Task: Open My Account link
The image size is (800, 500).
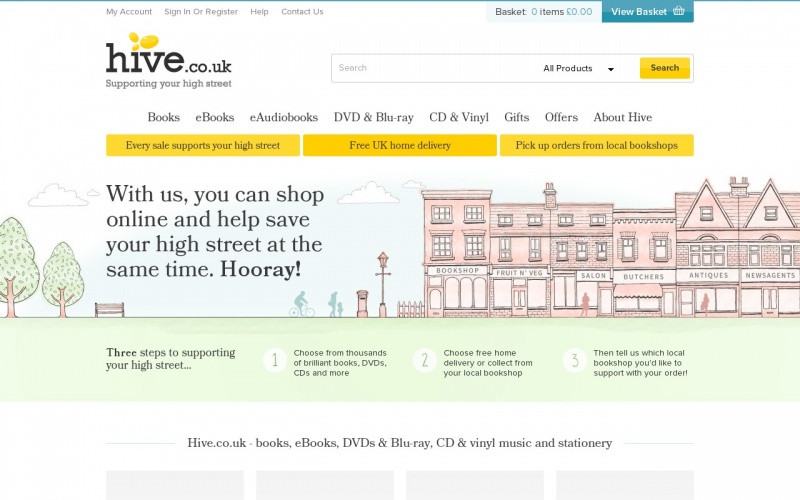Action: (x=129, y=12)
